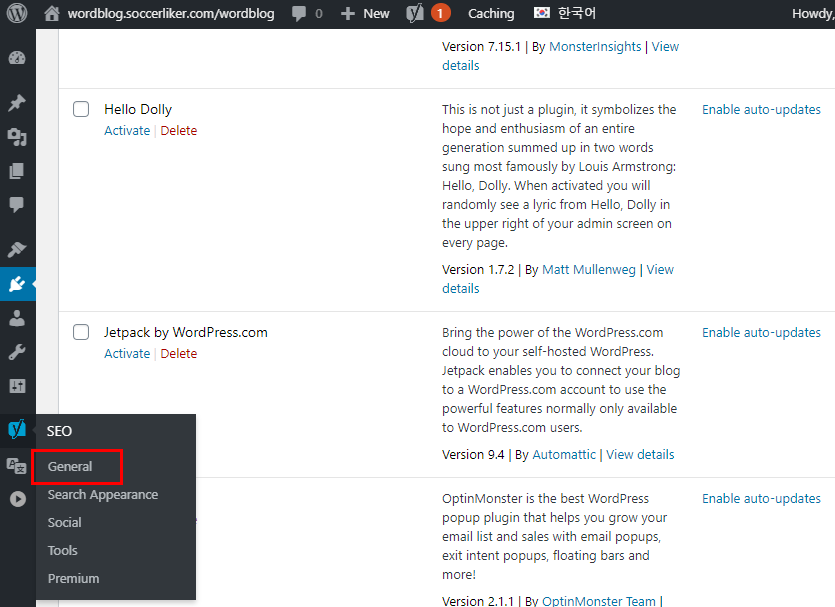The height and width of the screenshot is (607, 835).
Task: Click New in admin bar
Action: coord(376,14)
